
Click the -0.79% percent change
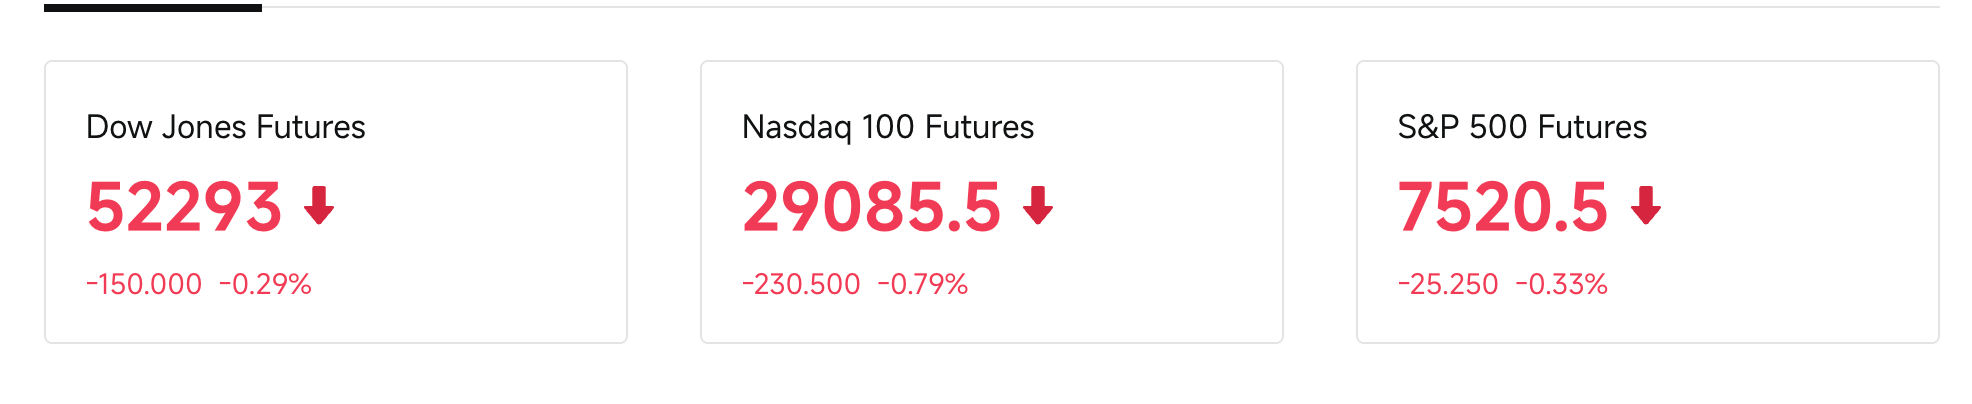pyautogui.click(x=923, y=284)
